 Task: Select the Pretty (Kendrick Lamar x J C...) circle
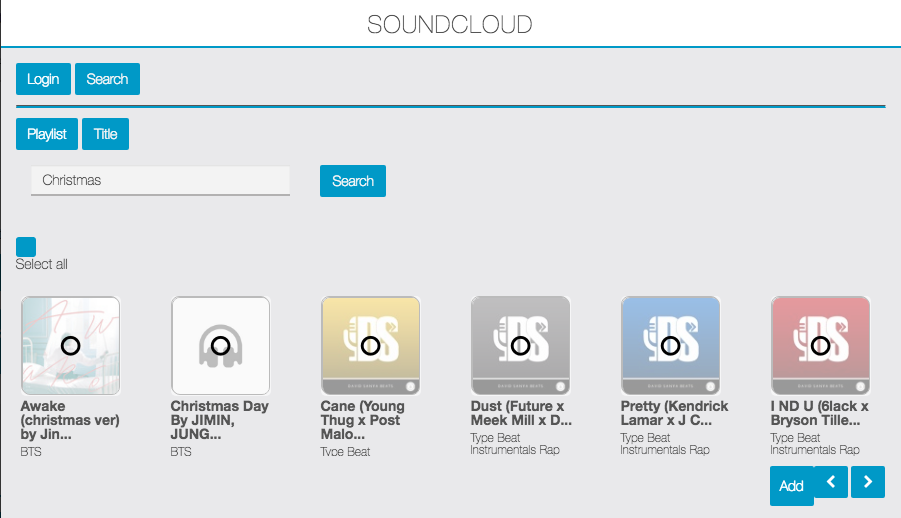click(671, 346)
